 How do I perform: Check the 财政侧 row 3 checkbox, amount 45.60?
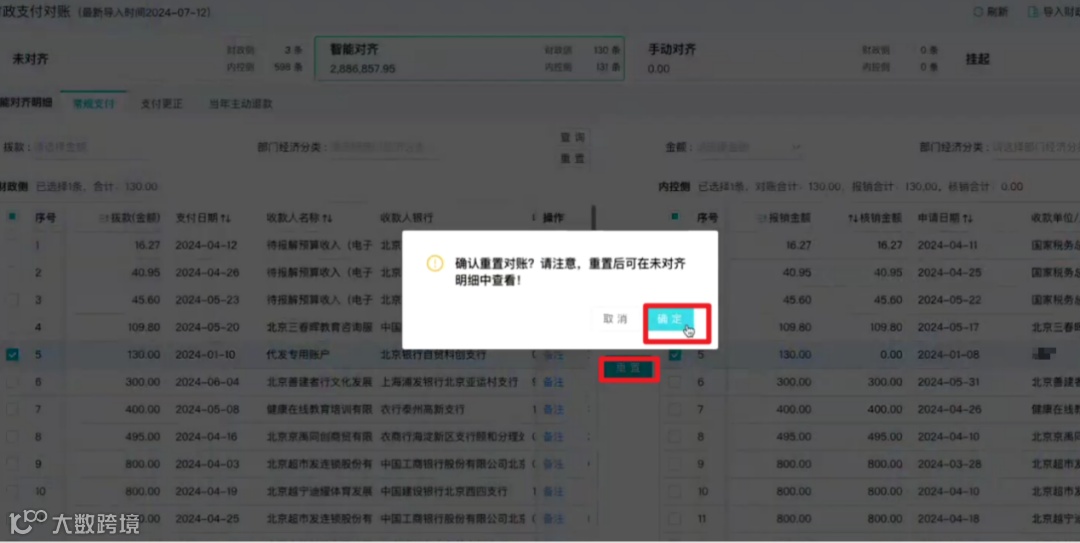click(x=12, y=300)
